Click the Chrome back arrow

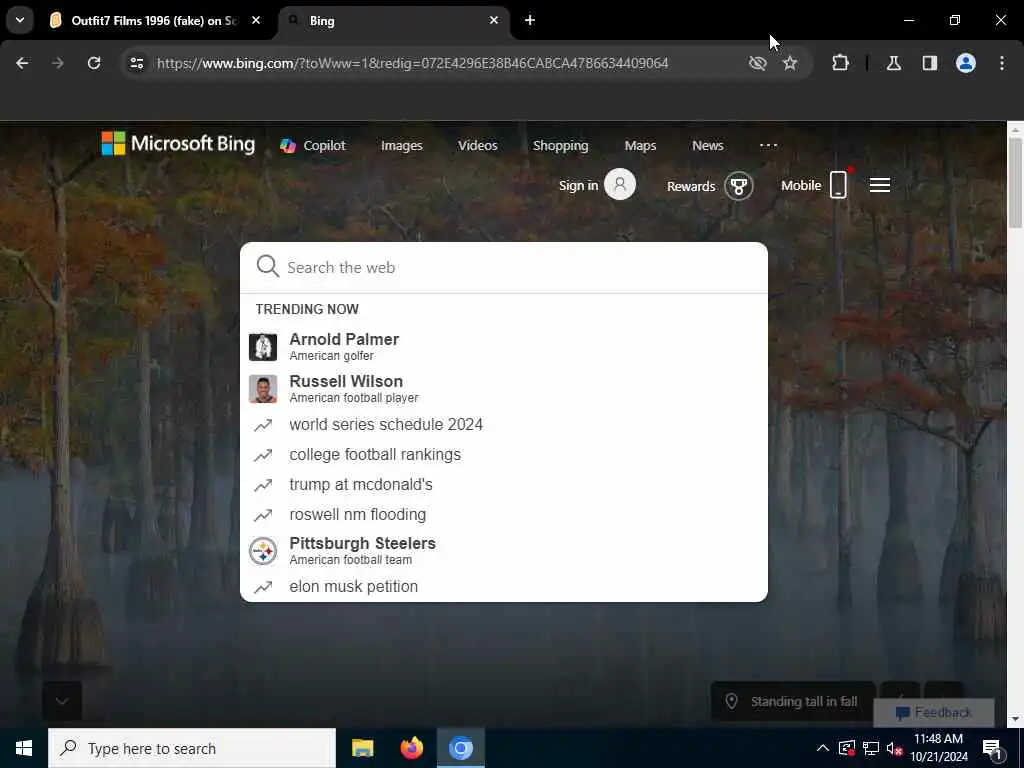tap(22, 63)
